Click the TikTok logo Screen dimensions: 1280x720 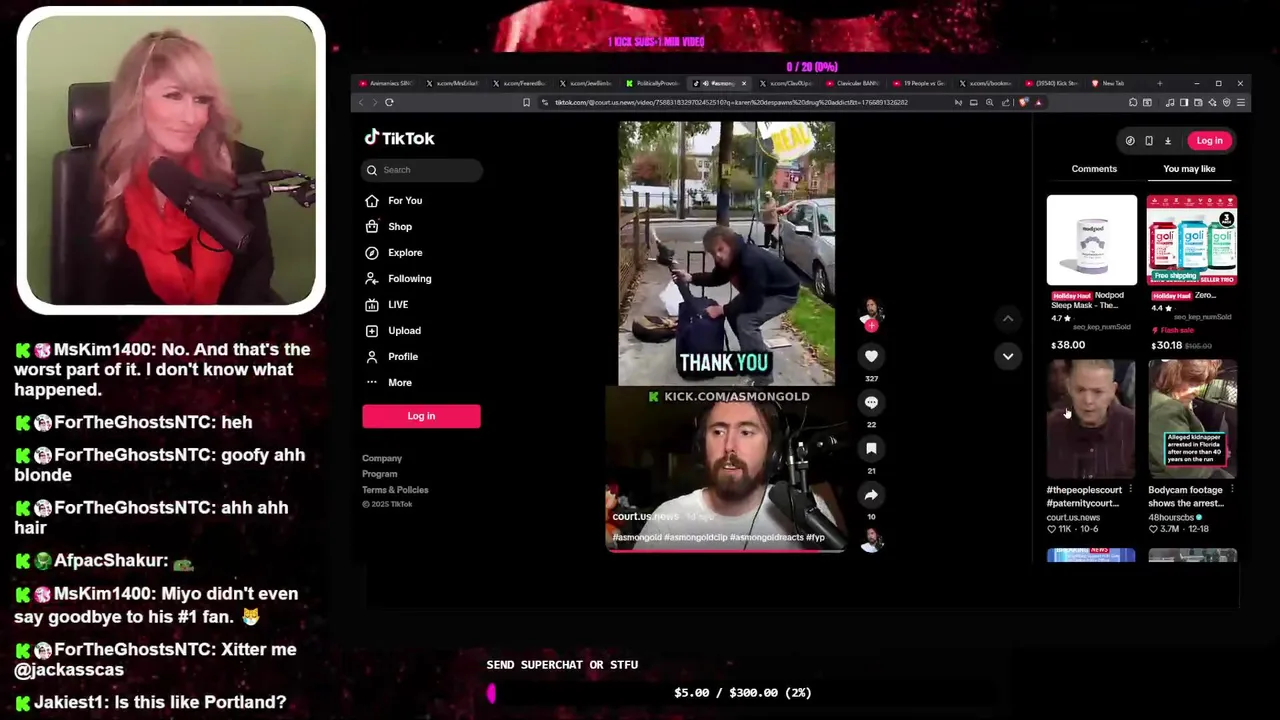(399, 138)
